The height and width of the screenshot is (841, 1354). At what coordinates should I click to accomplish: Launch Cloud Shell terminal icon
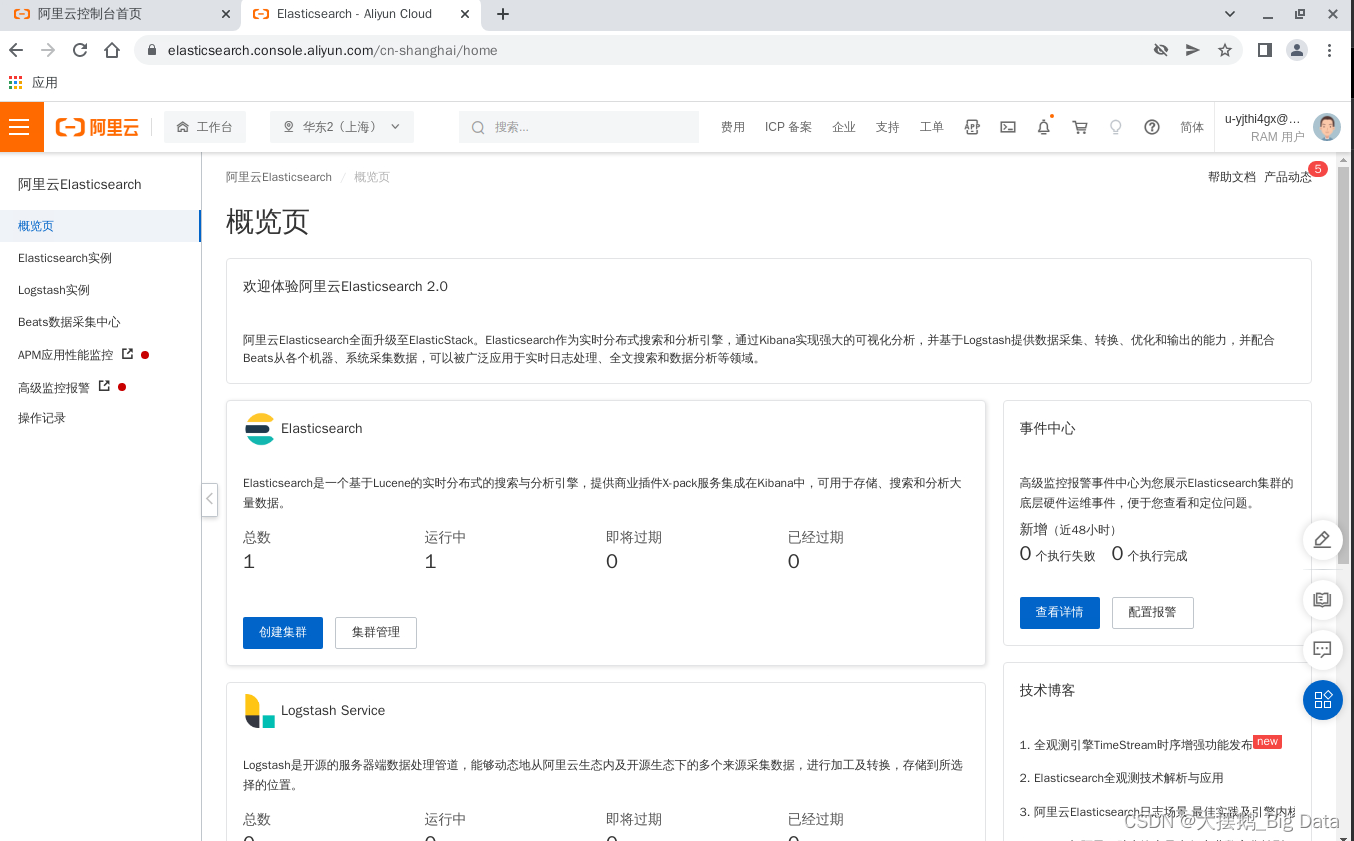pos(1008,127)
